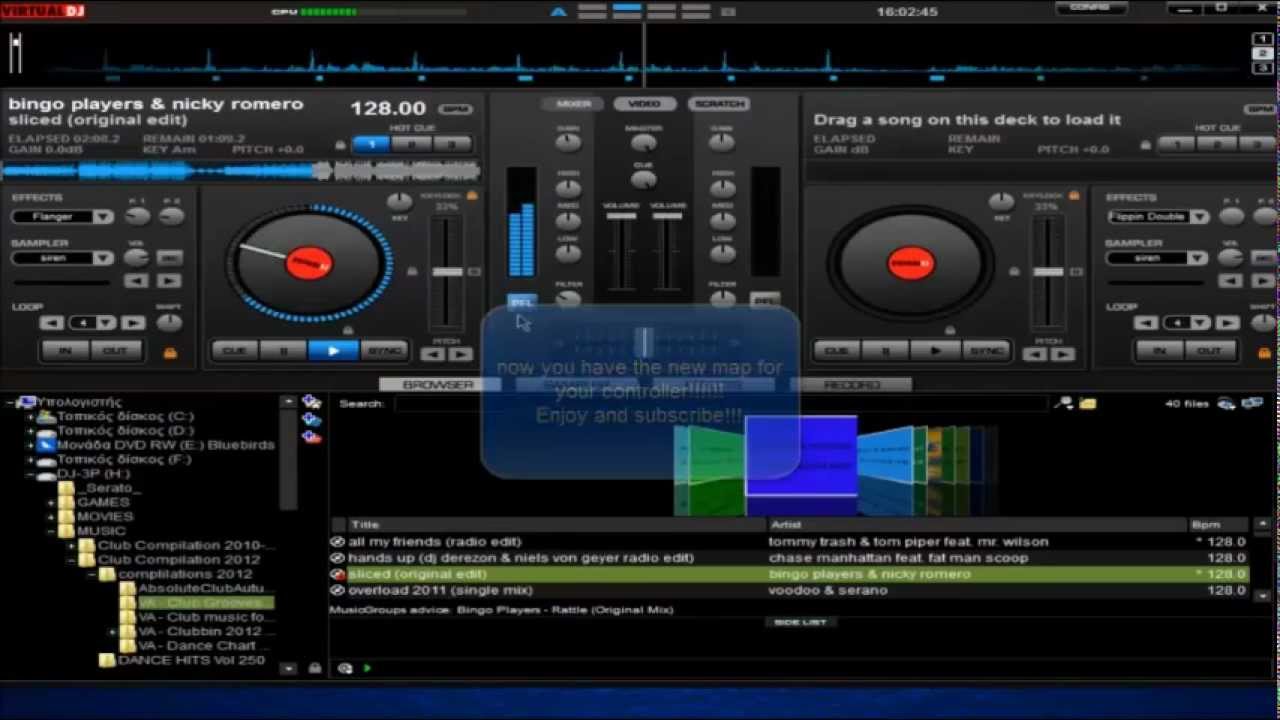Toggle the orange keylock on left deck
Image resolution: width=1280 pixels, height=720 pixels.
pos(472,196)
